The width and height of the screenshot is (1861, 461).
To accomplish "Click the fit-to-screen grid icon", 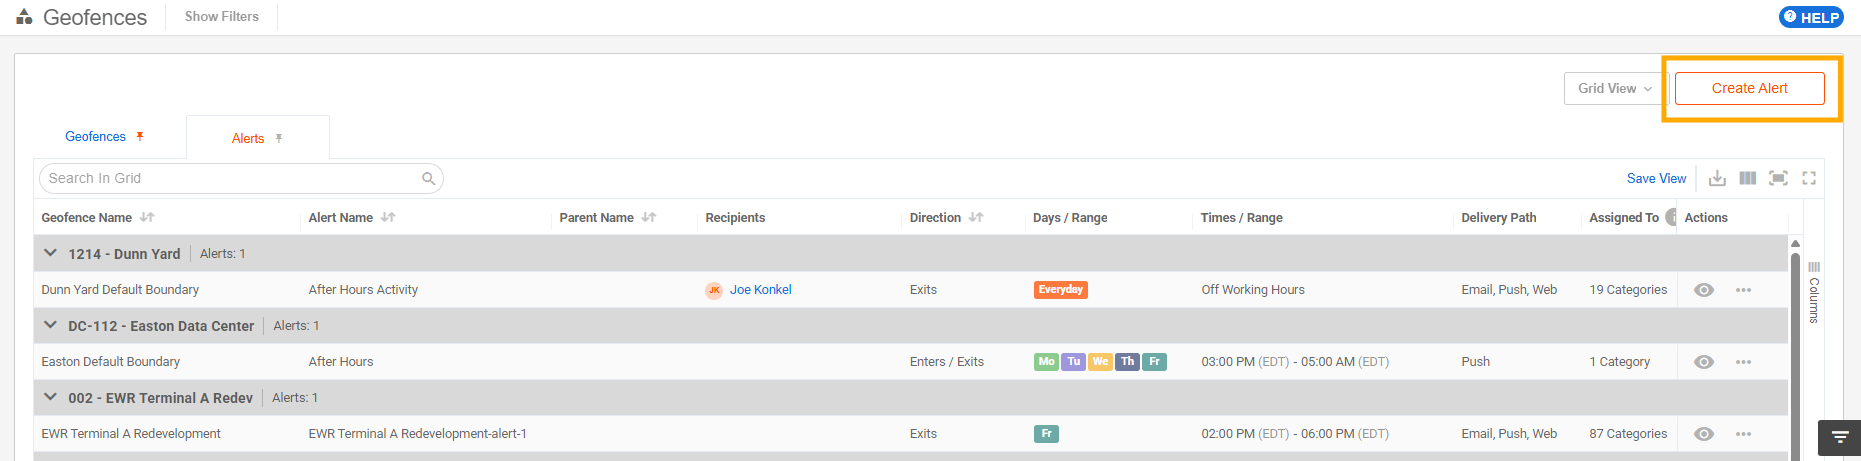I will pos(1778,178).
